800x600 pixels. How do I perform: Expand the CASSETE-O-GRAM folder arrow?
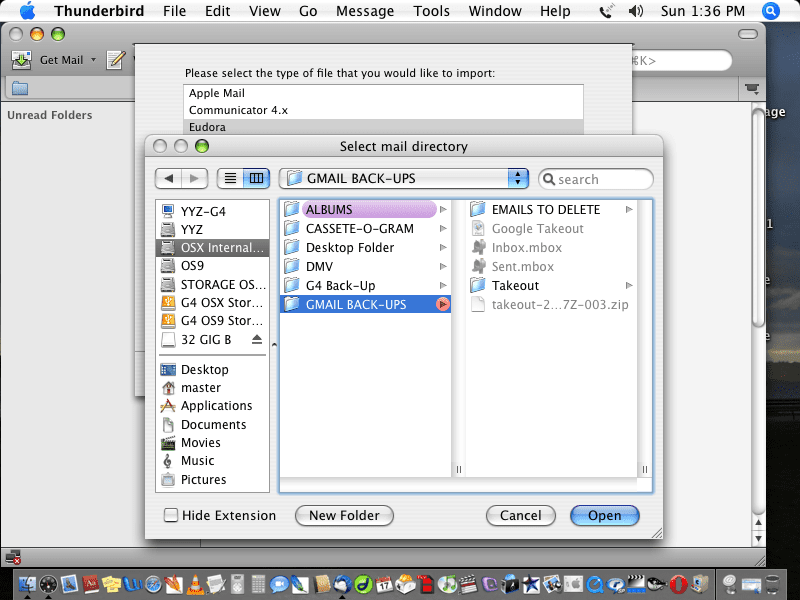tap(443, 228)
